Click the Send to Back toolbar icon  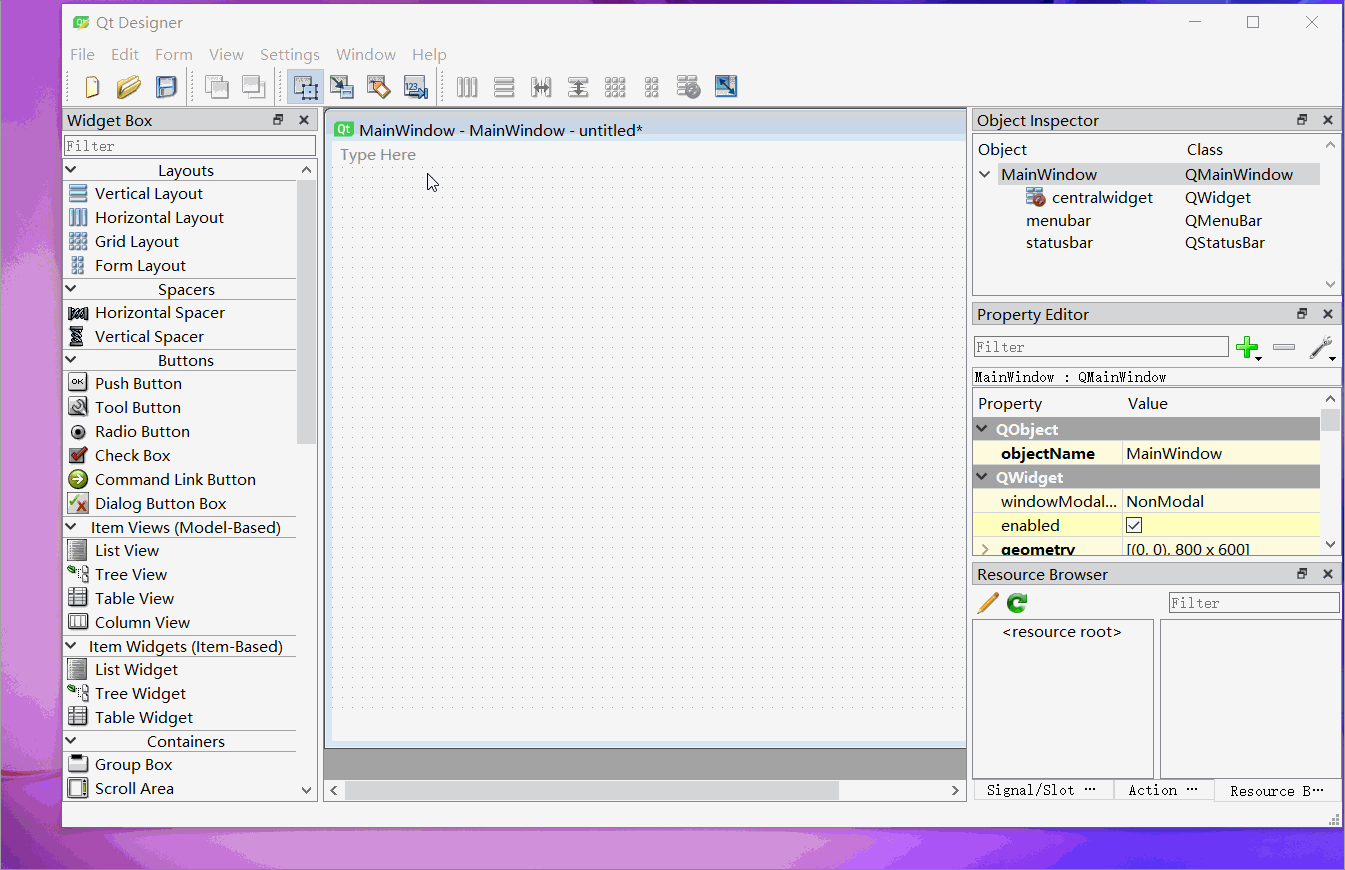click(x=216, y=87)
